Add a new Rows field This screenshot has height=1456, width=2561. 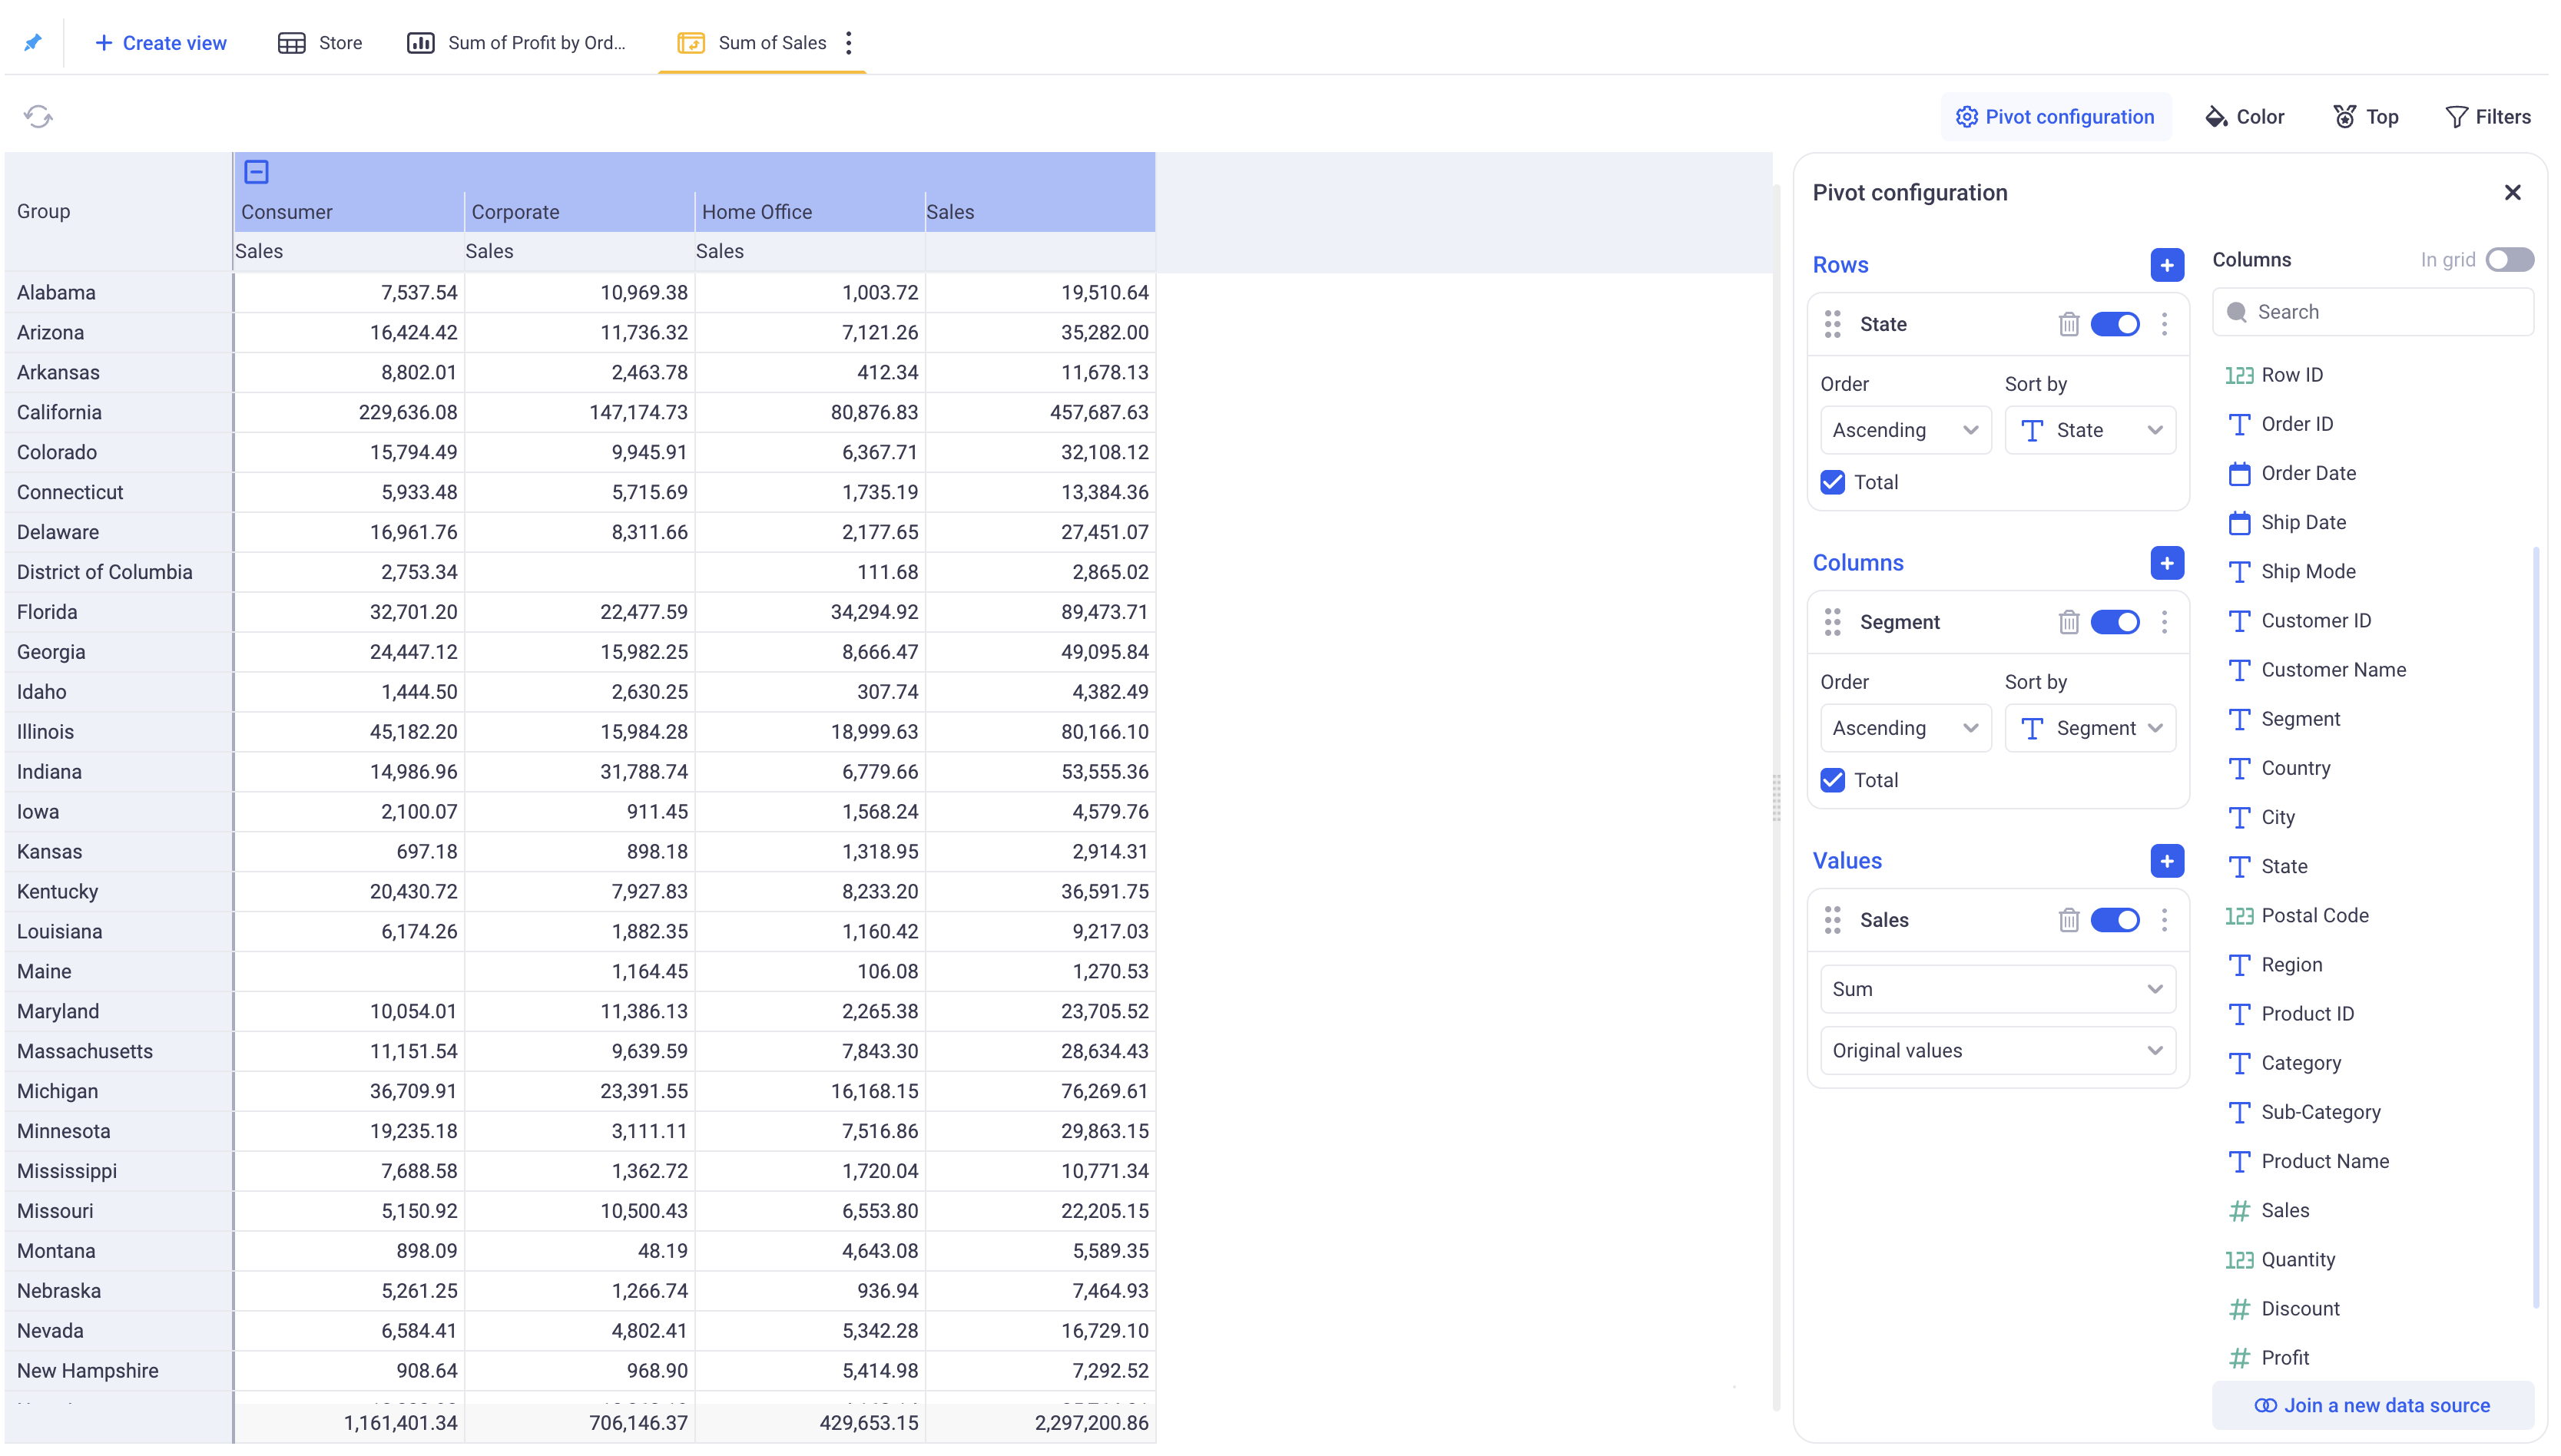(2166, 265)
